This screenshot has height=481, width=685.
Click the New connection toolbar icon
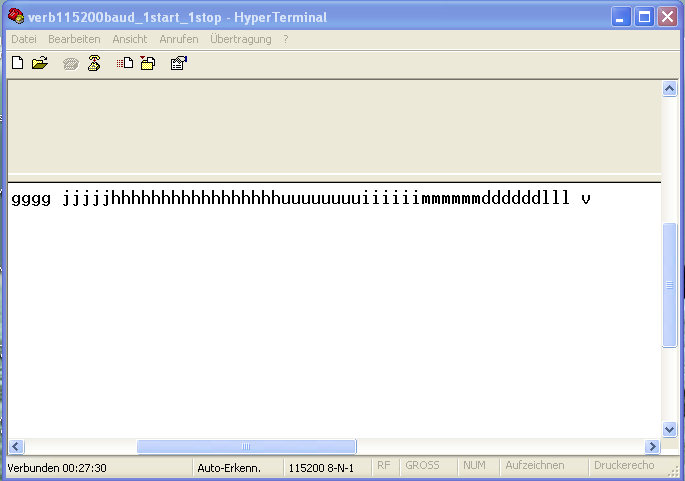click(x=17, y=63)
